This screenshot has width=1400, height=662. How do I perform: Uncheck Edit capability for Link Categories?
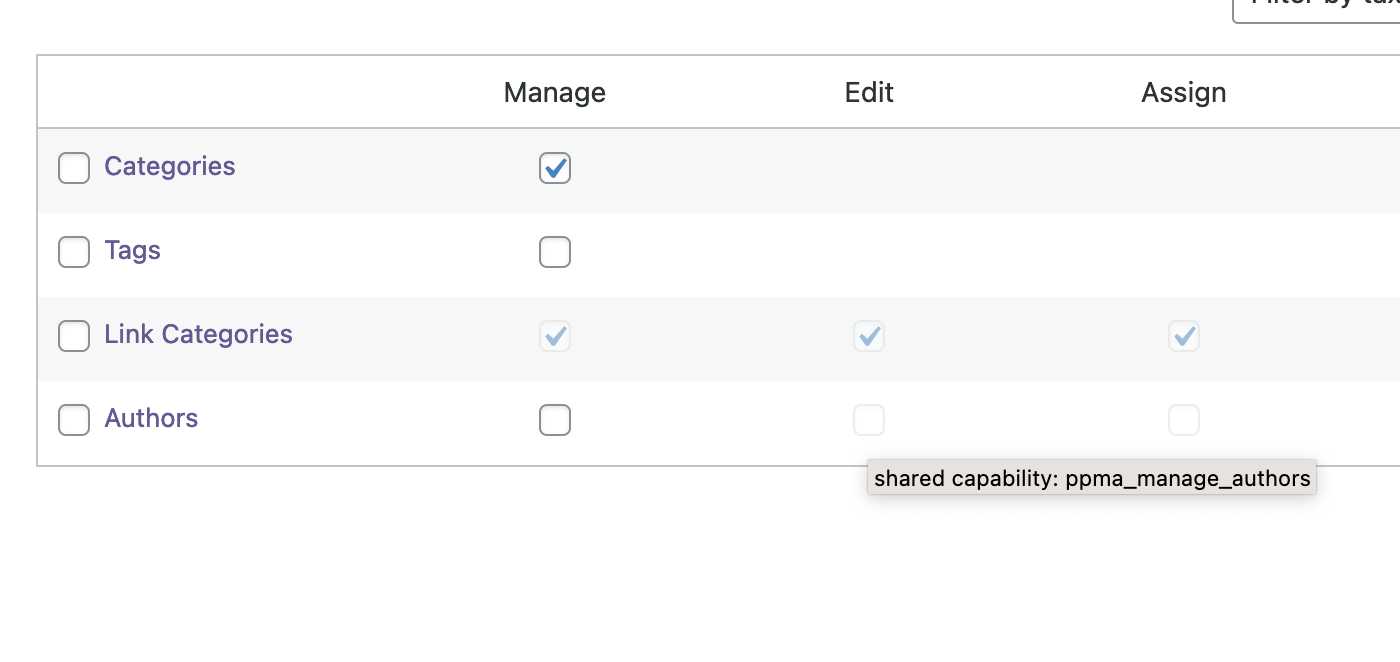[x=868, y=336]
